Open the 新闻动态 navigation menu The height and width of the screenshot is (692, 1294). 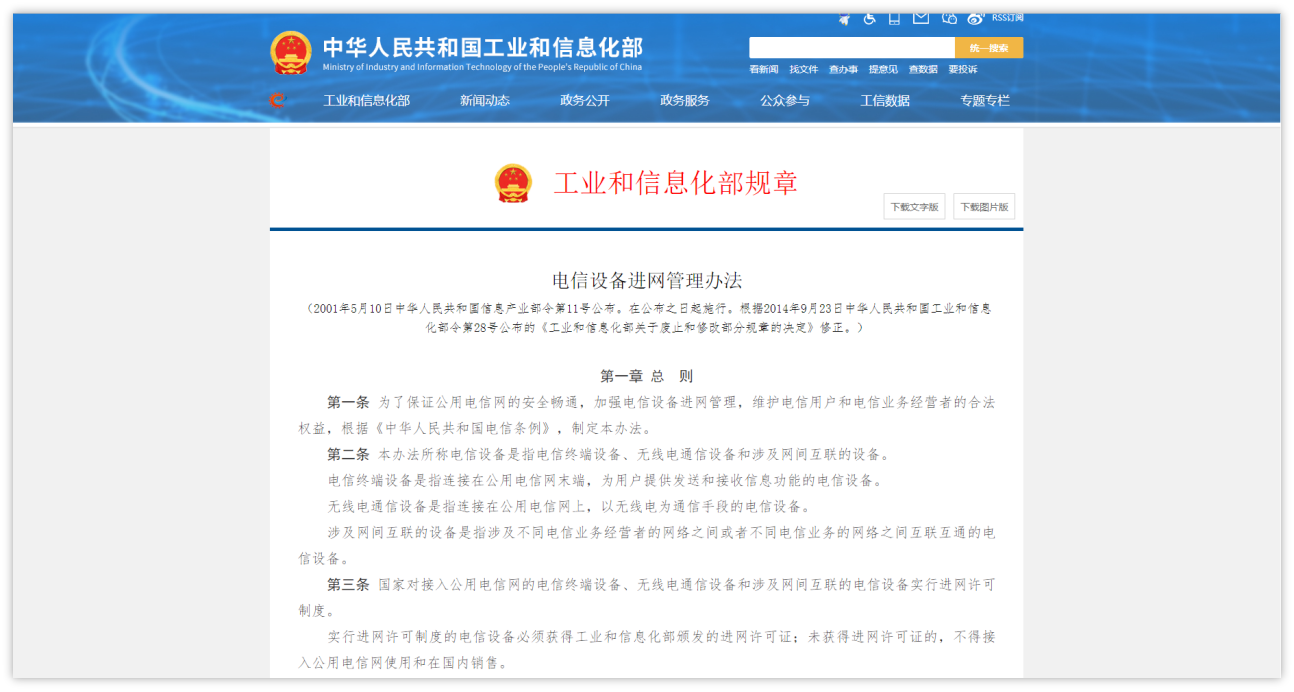click(483, 100)
